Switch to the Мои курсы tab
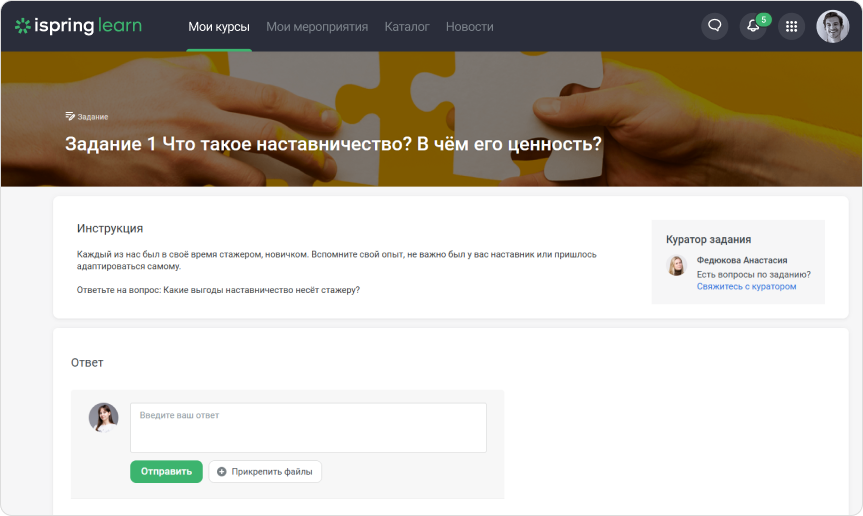 (x=219, y=26)
